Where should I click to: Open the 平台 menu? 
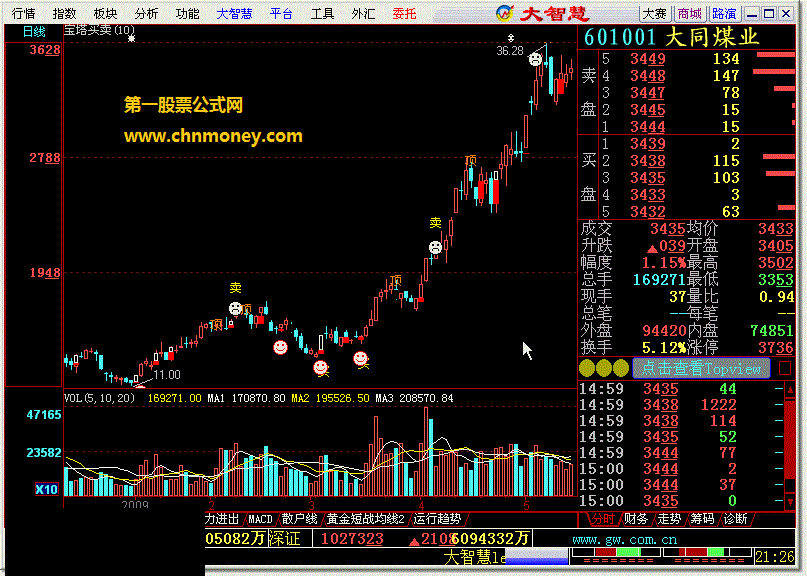[x=281, y=13]
